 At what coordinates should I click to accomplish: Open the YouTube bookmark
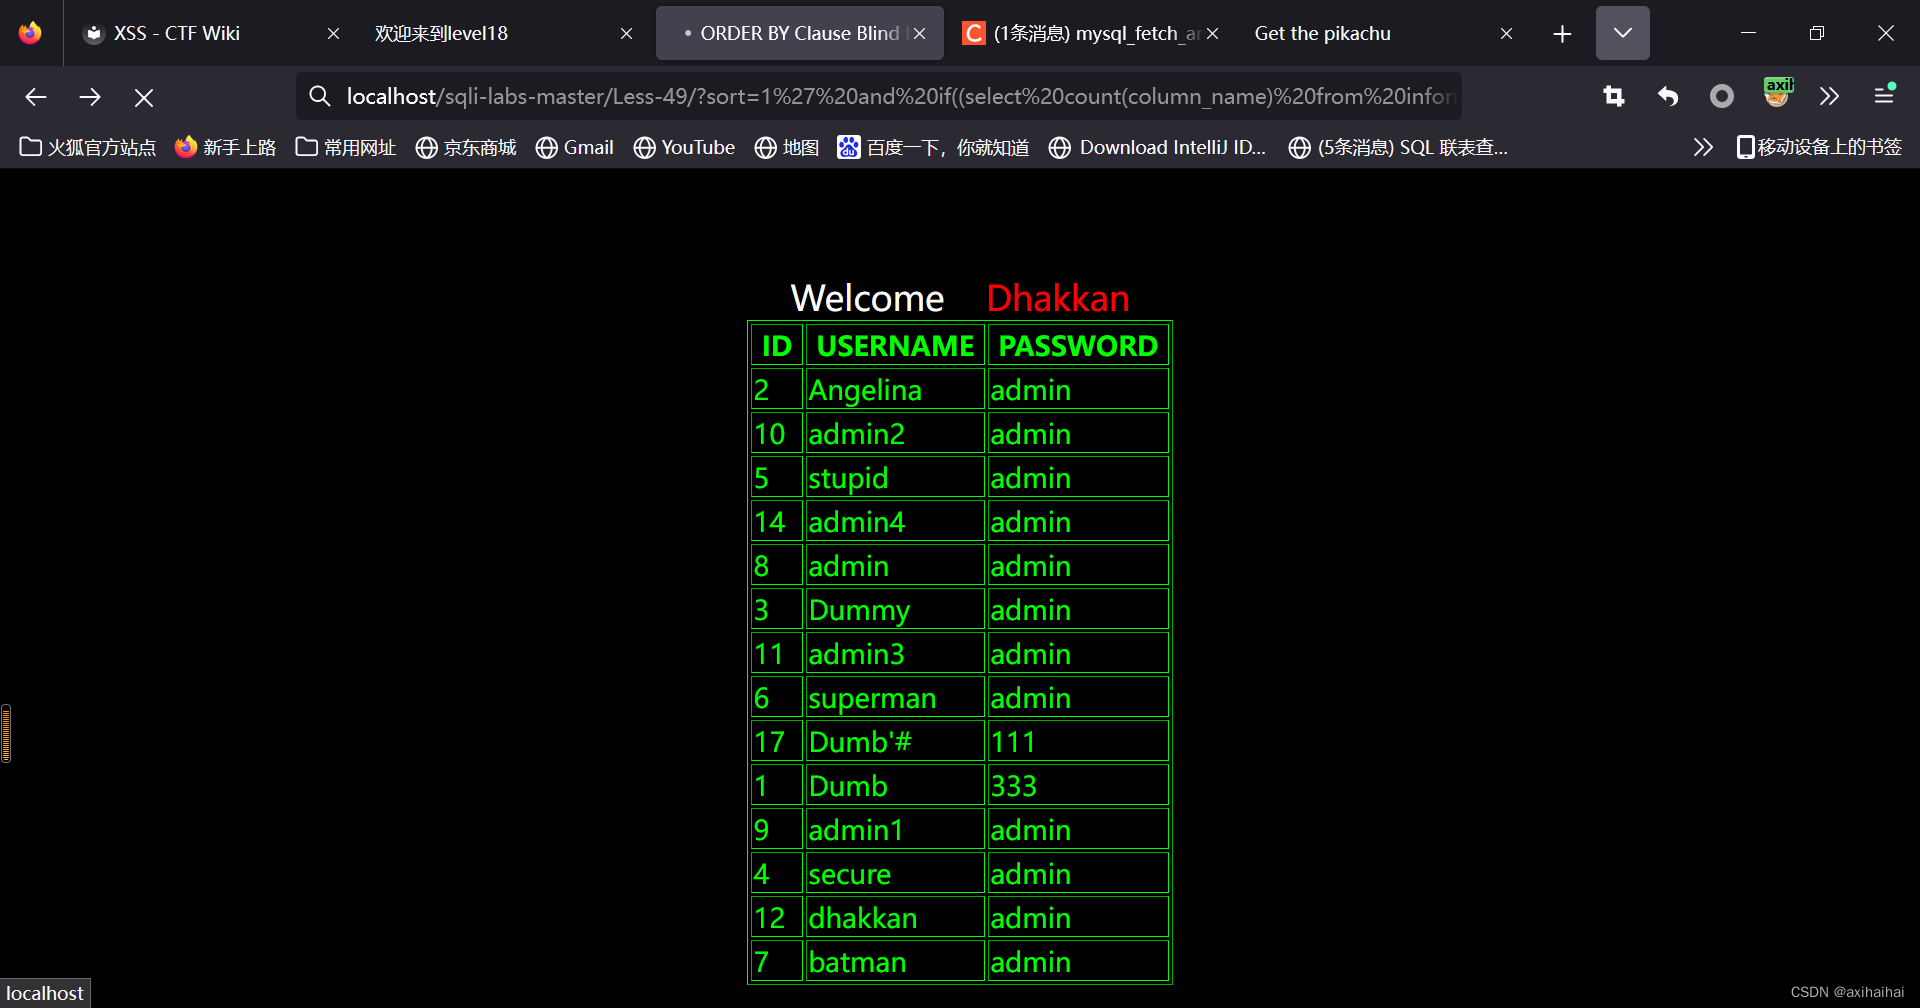(x=684, y=147)
